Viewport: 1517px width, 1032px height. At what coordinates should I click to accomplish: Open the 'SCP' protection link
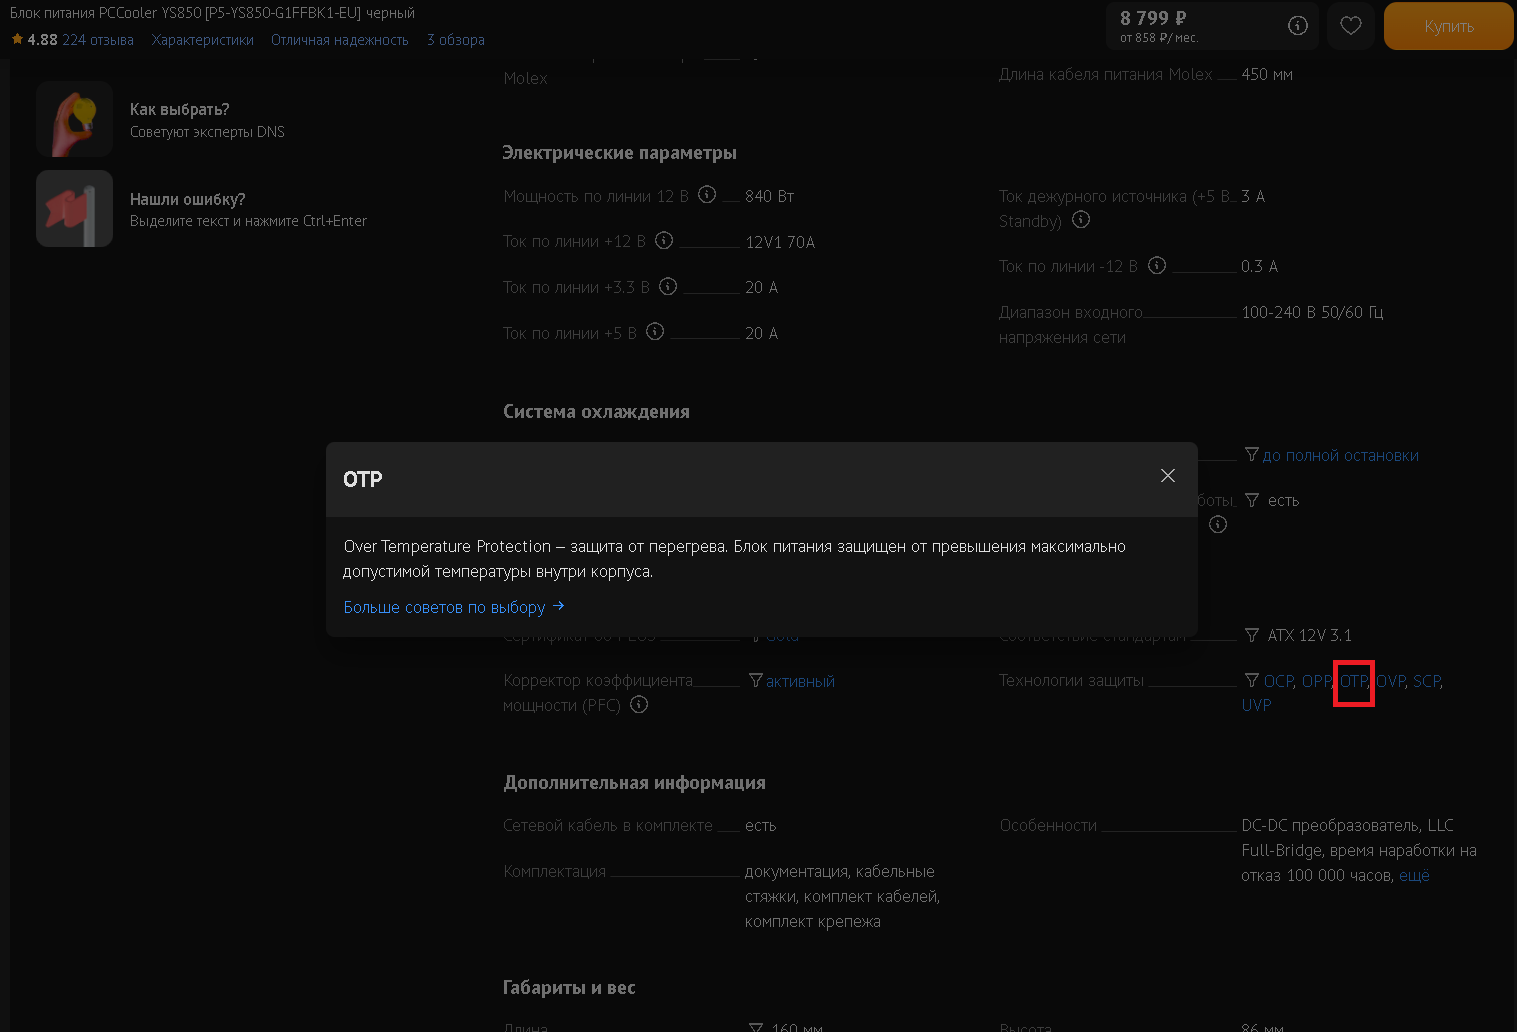coord(1427,681)
